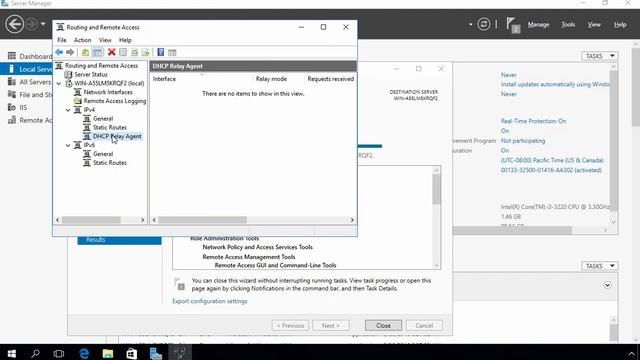The image size is (640, 360).
Task: Click the Pacific Time zone link
Action: tap(552, 160)
